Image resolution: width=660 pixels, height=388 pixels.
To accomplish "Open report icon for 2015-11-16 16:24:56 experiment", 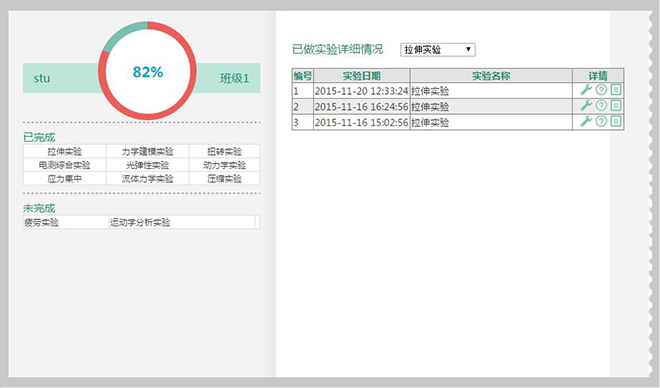I will point(616,105).
